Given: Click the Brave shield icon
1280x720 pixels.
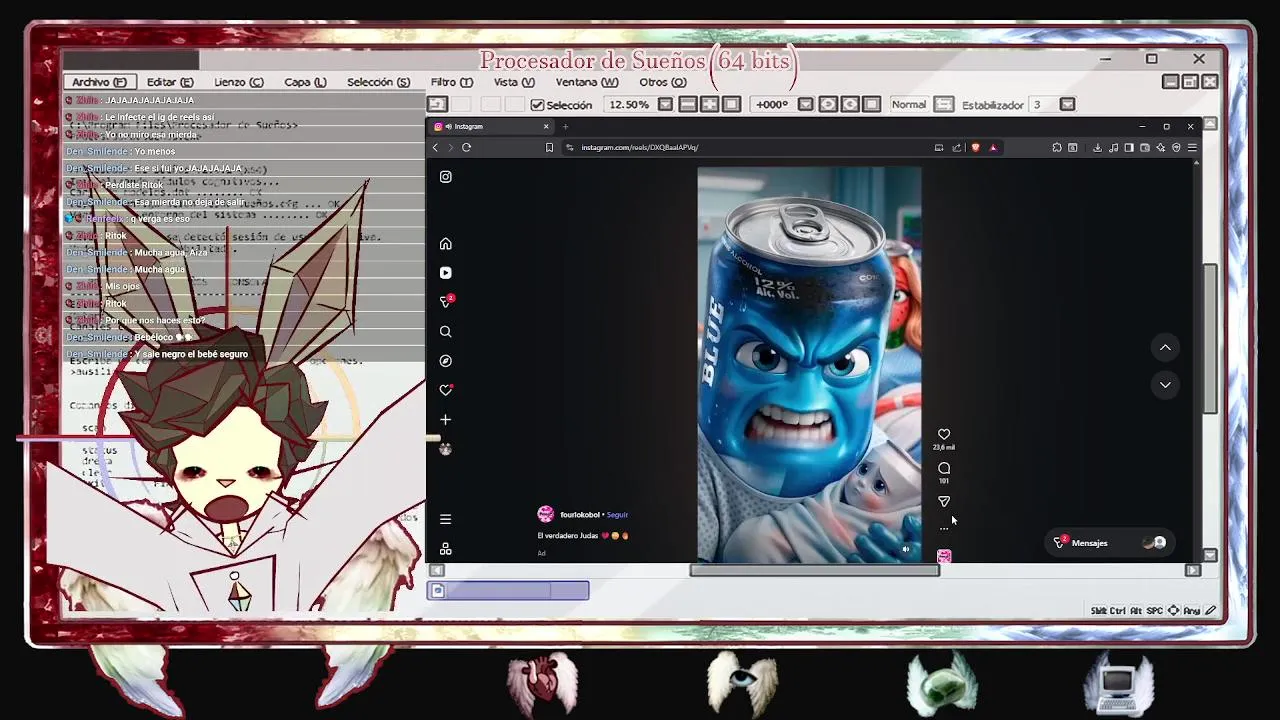Looking at the screenshot, I should pyautogui.click(x=976, y=147).
